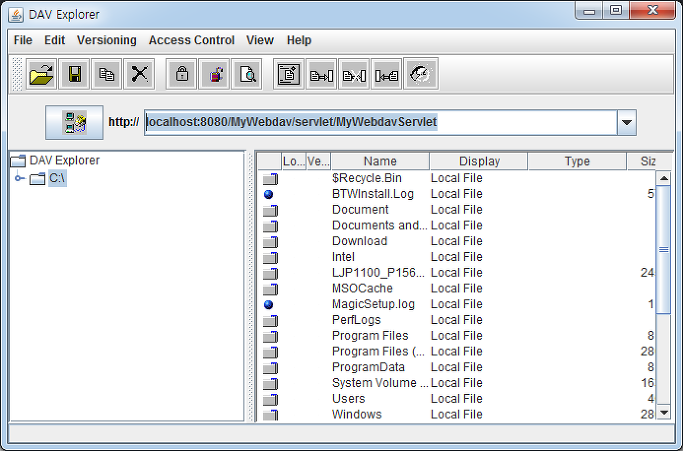
Task: Select the System Volume ... entry name
Action: (x=380, y=383)
